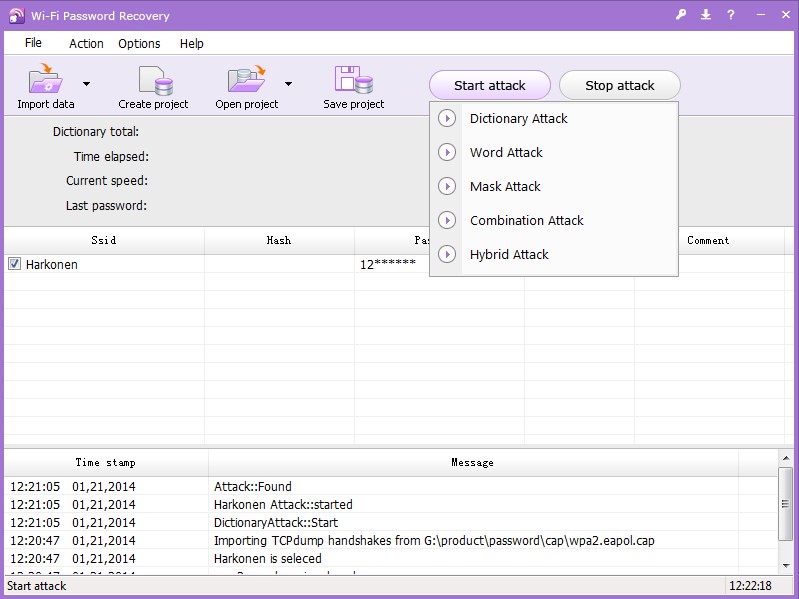Uncheck the Harkonen network checkbox
This screenshot has height=599, width=799.
tap(14, 265)
